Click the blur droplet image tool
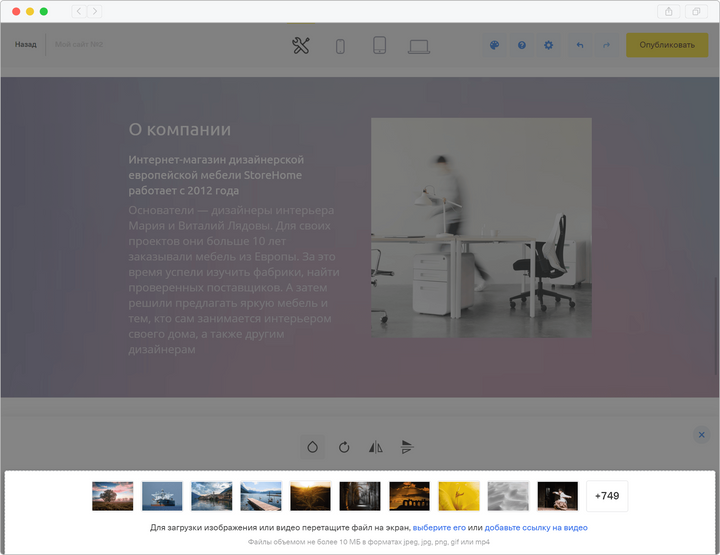720x555 pixels. point(312,447)
